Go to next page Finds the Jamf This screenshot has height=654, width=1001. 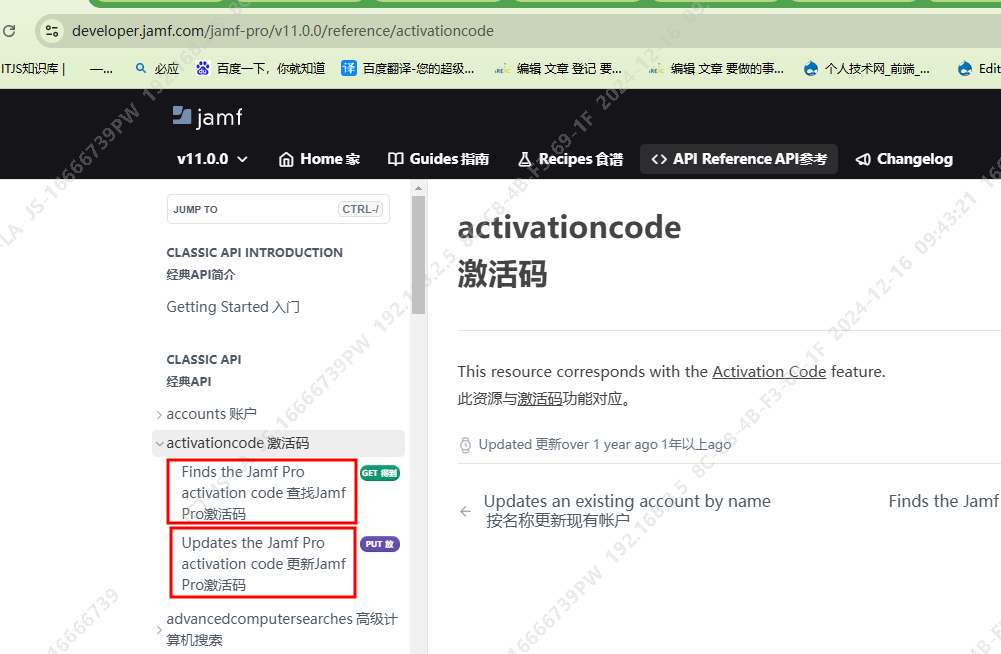tap(944, 501)
